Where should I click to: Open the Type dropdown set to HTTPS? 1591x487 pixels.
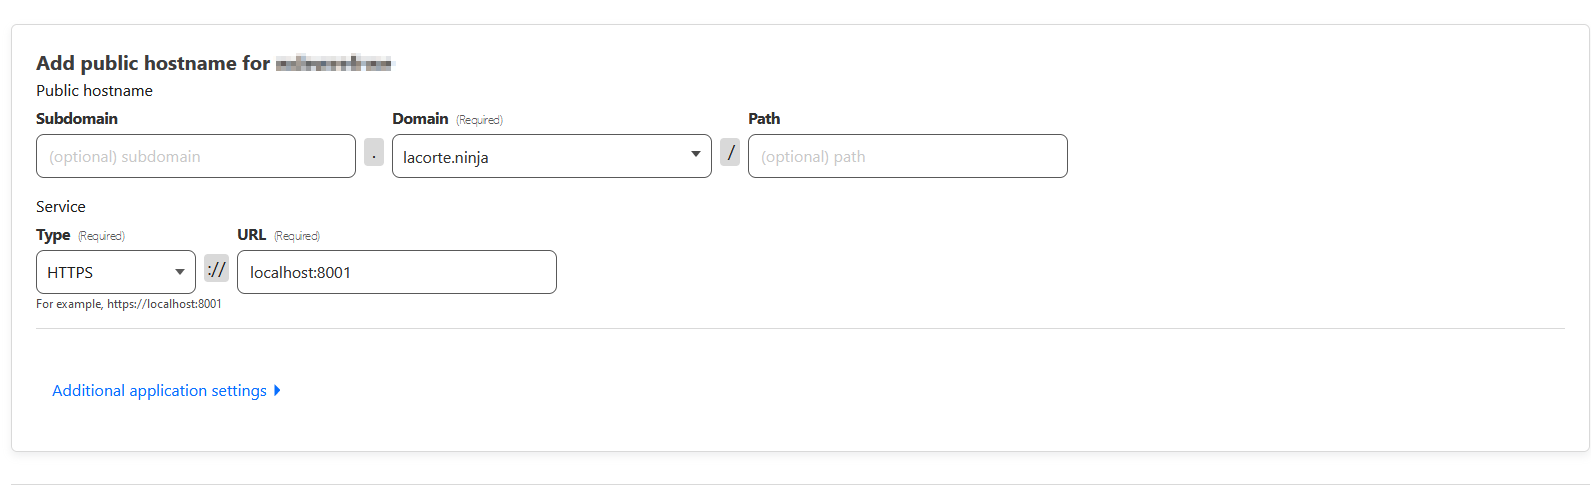pos(105,272)
